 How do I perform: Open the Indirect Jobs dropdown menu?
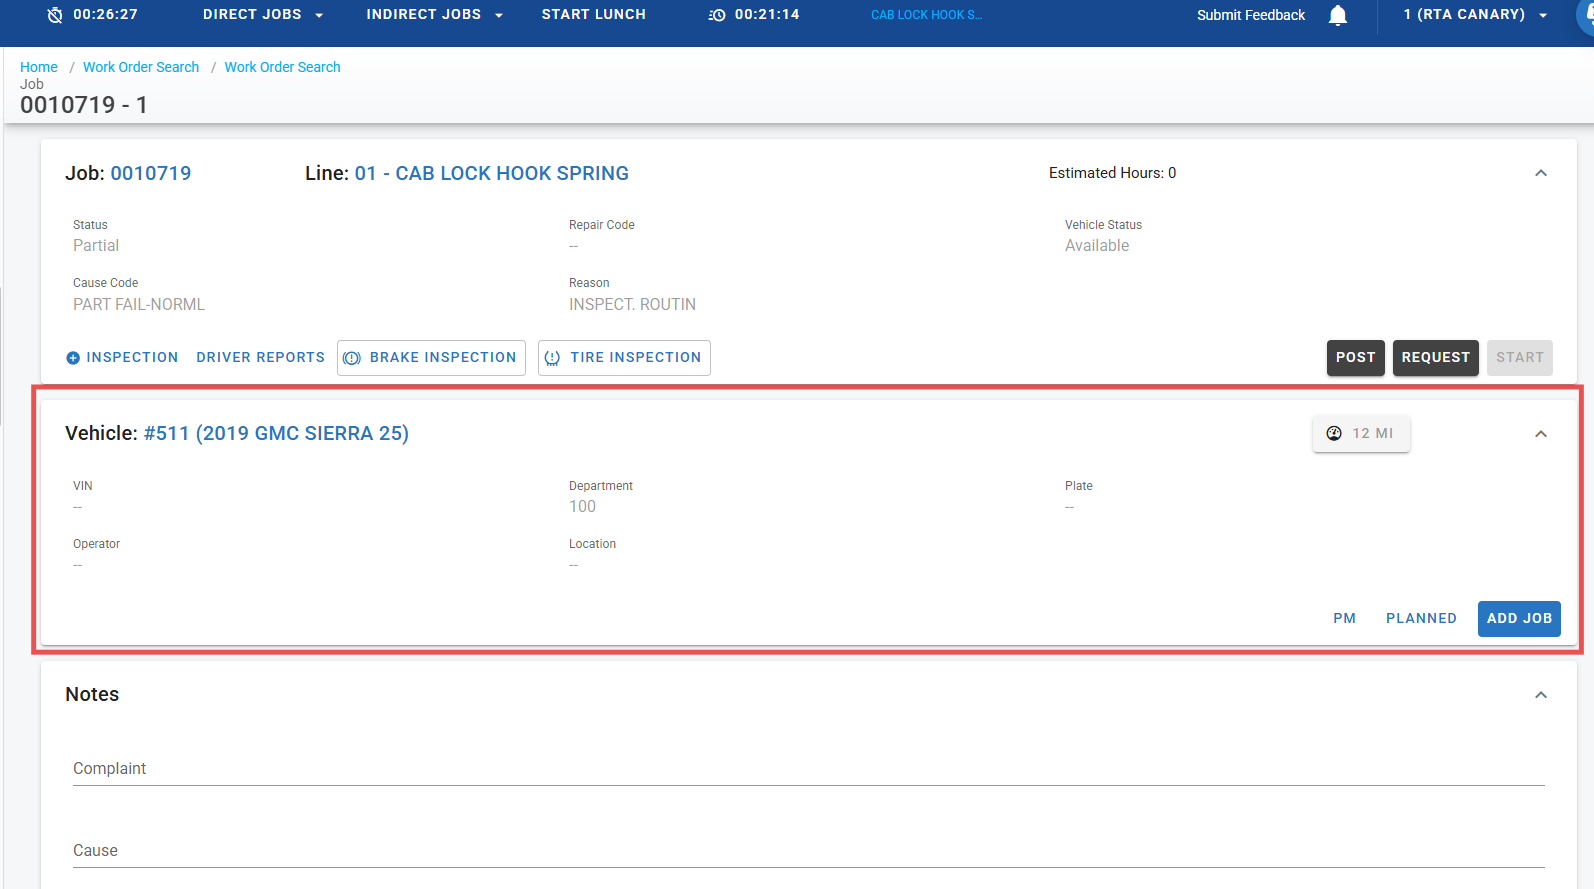pyautogui.click(x=434, y=15)
